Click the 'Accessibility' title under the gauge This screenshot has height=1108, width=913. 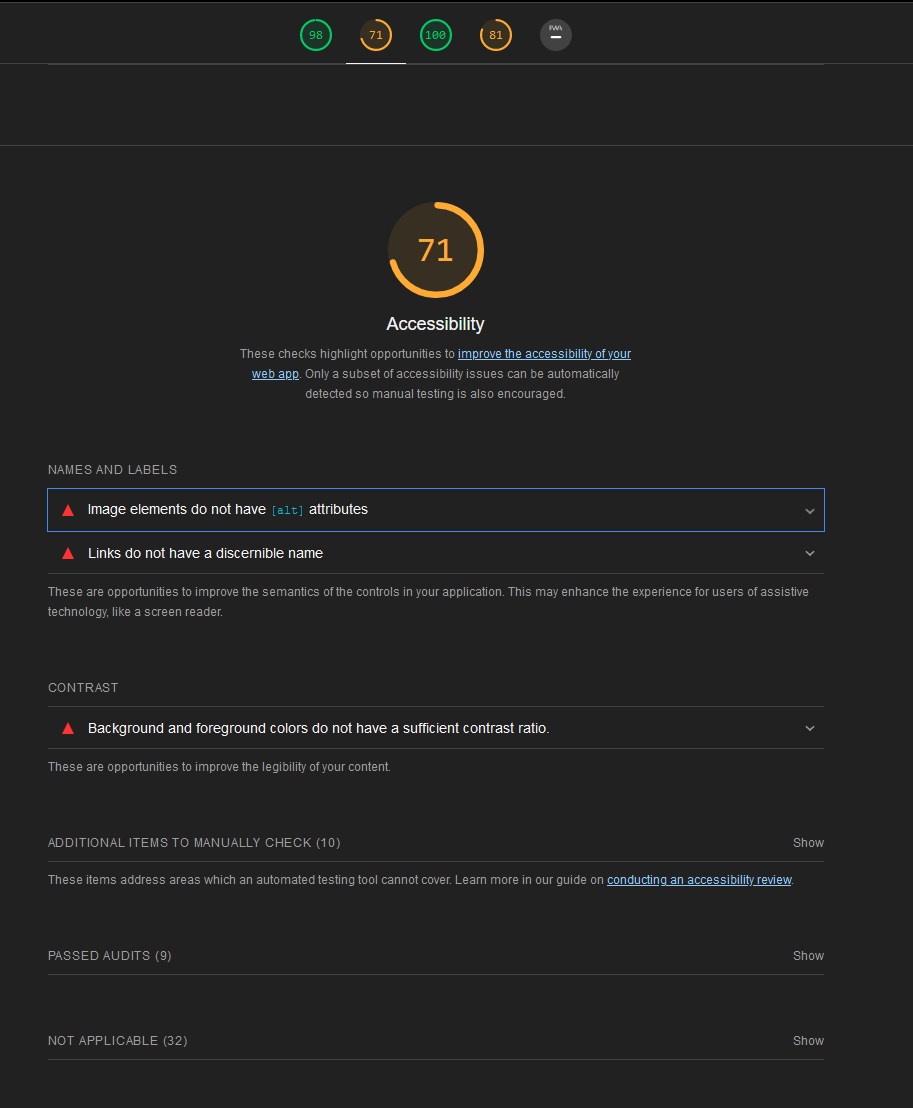[435, 324]
